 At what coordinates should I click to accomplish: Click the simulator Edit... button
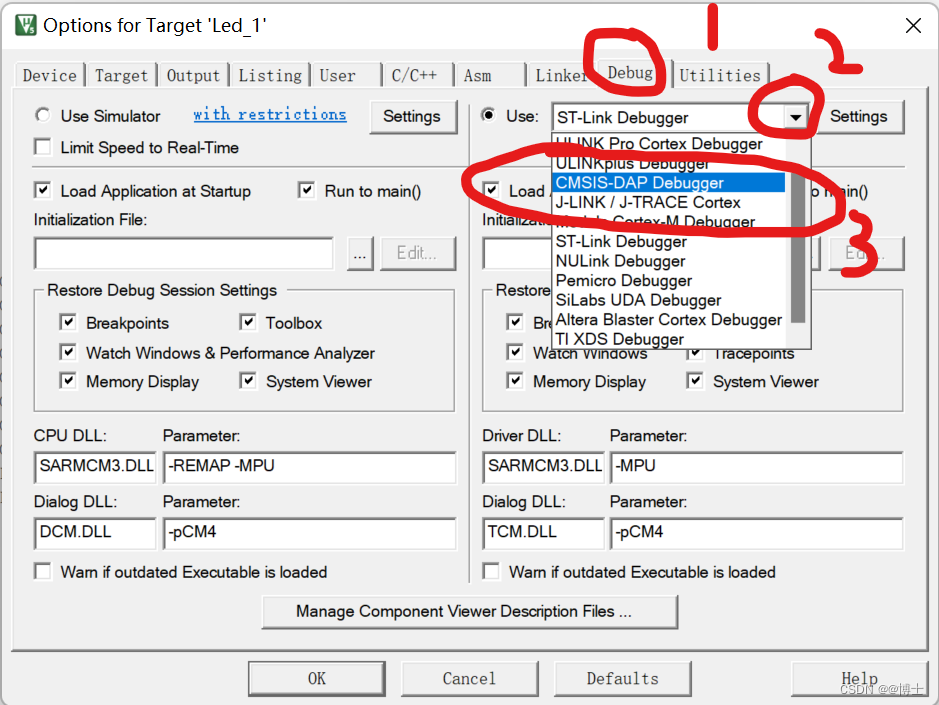417,253
